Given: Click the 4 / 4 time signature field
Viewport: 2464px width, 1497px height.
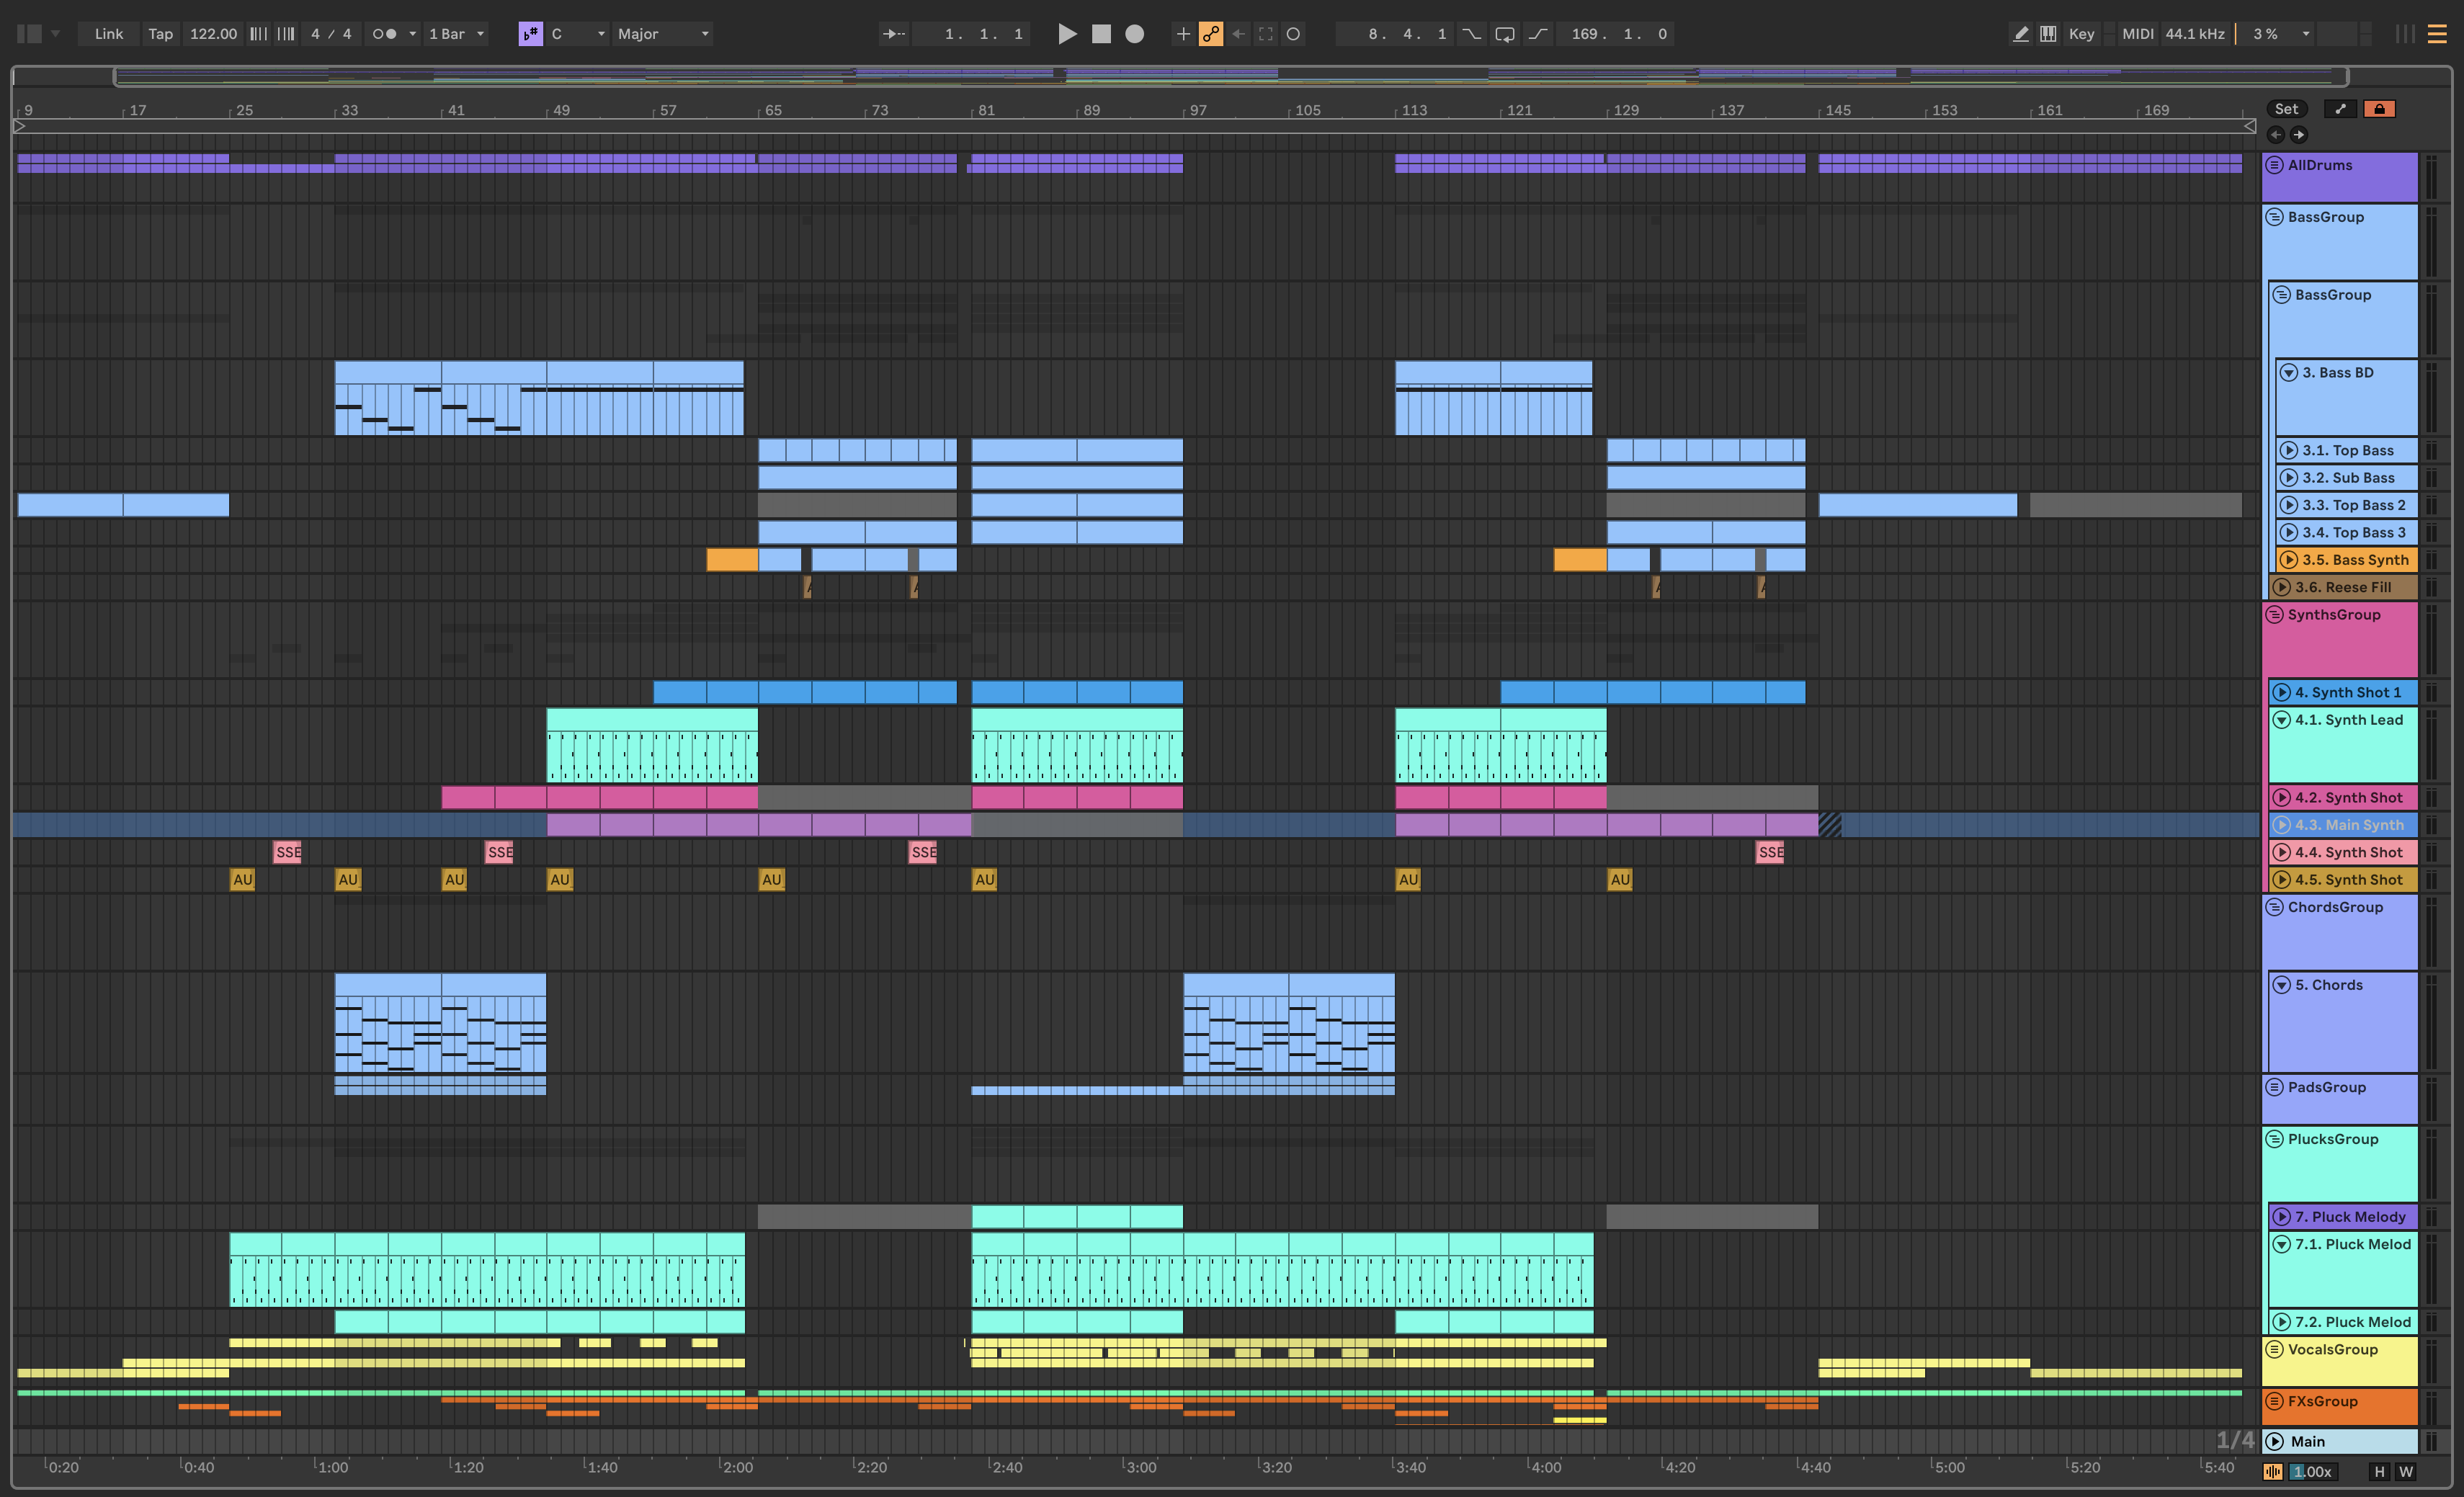Looking at the screenshot, I should pos(331,34).
